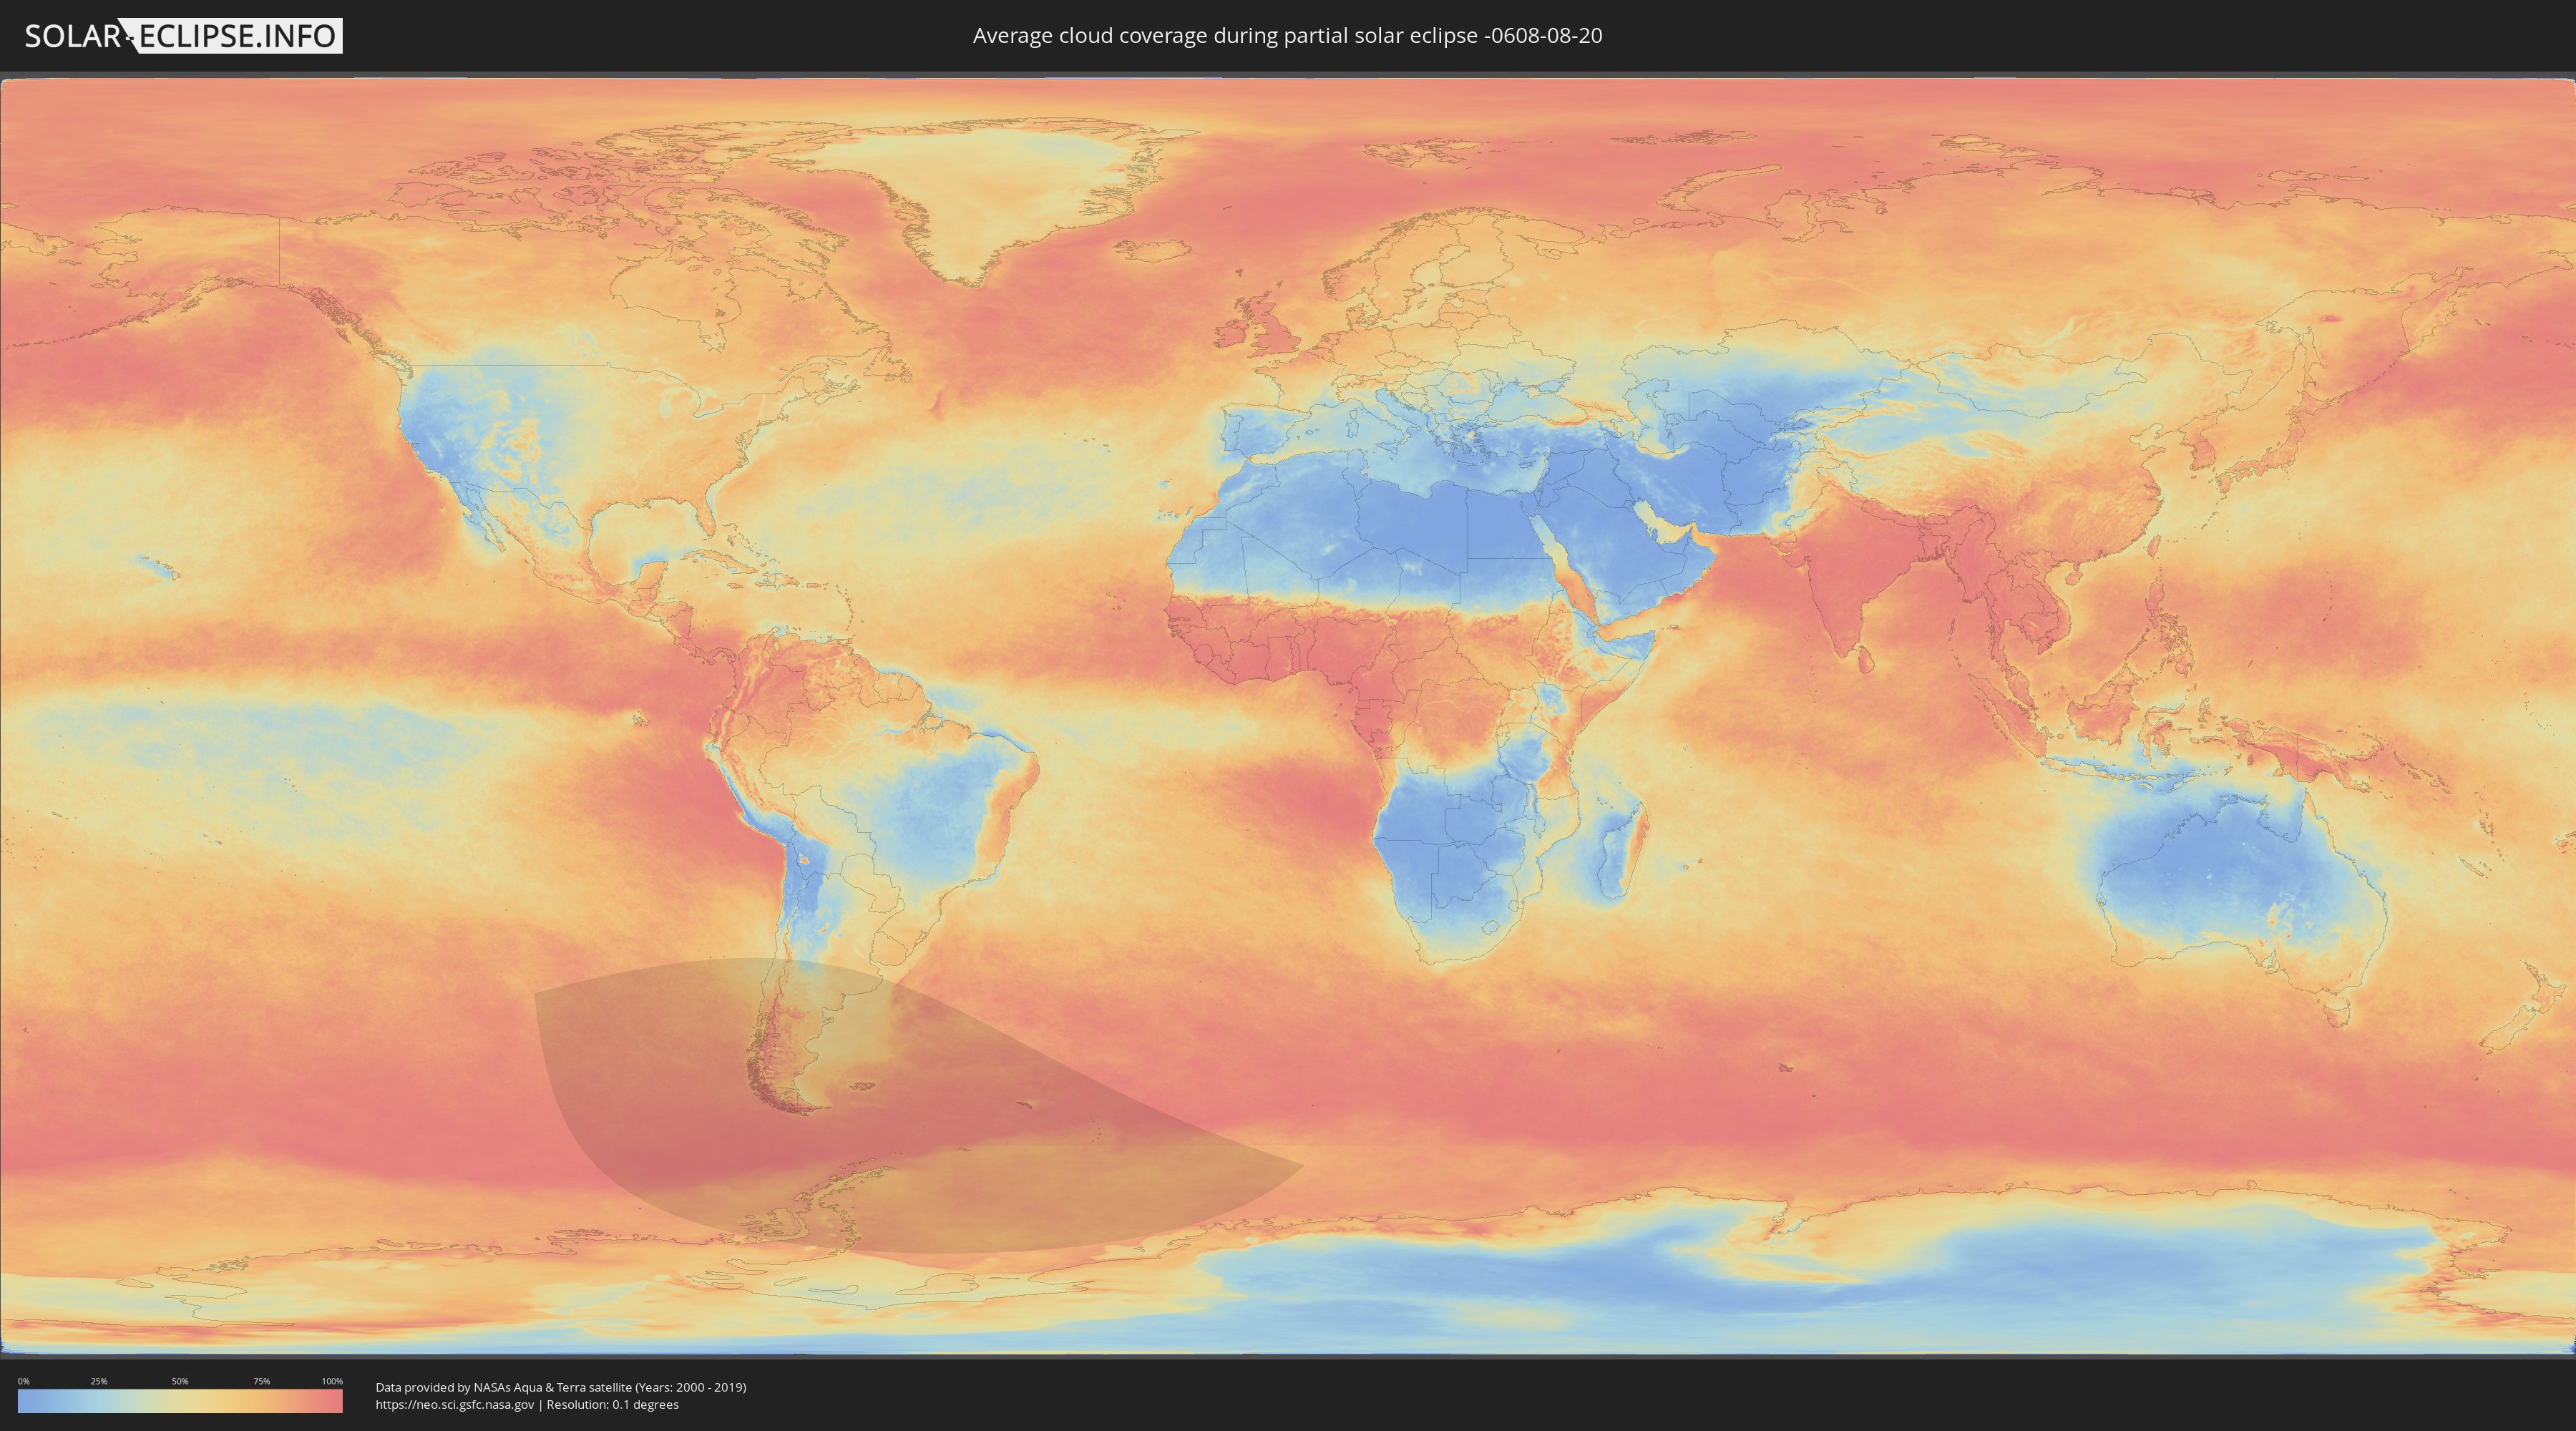Viewport: 2576px width, 1431px height.
Task: Click the 75% label above the legend
Action: click(x=261, y=1381)
